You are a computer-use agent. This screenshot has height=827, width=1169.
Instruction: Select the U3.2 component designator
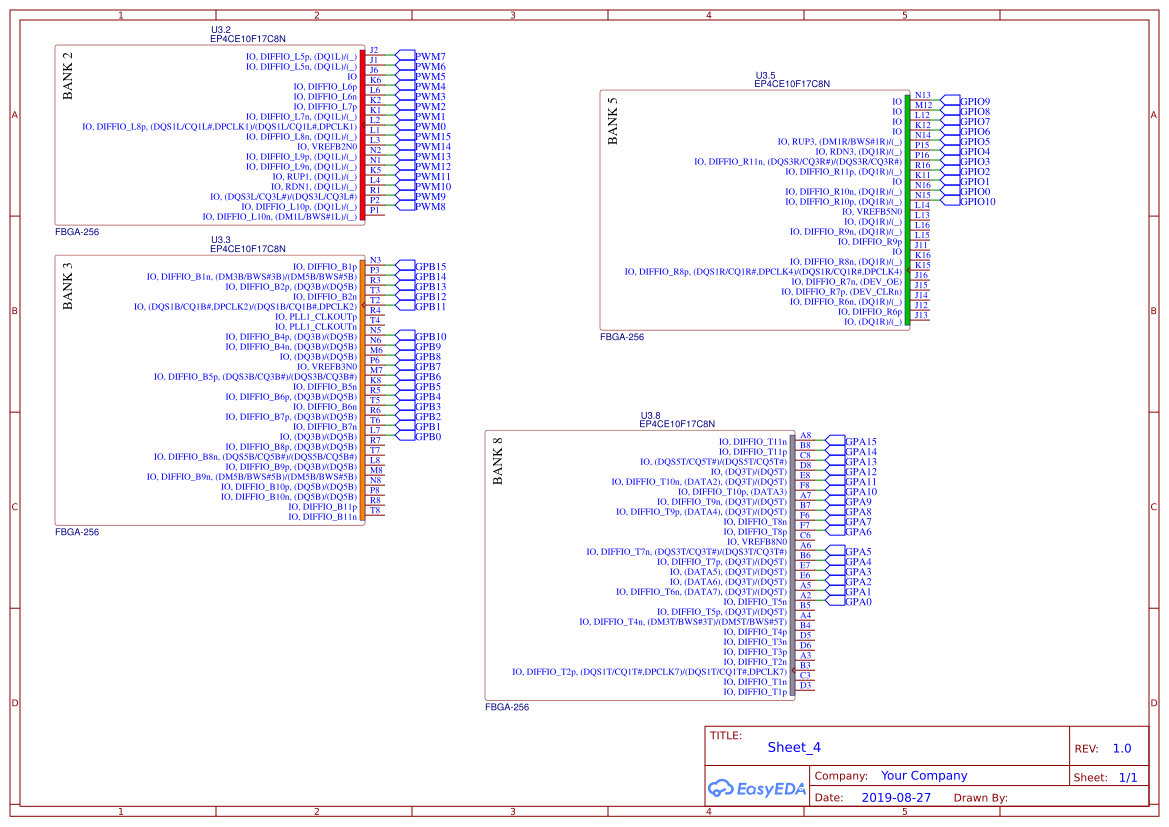[221, 30]
